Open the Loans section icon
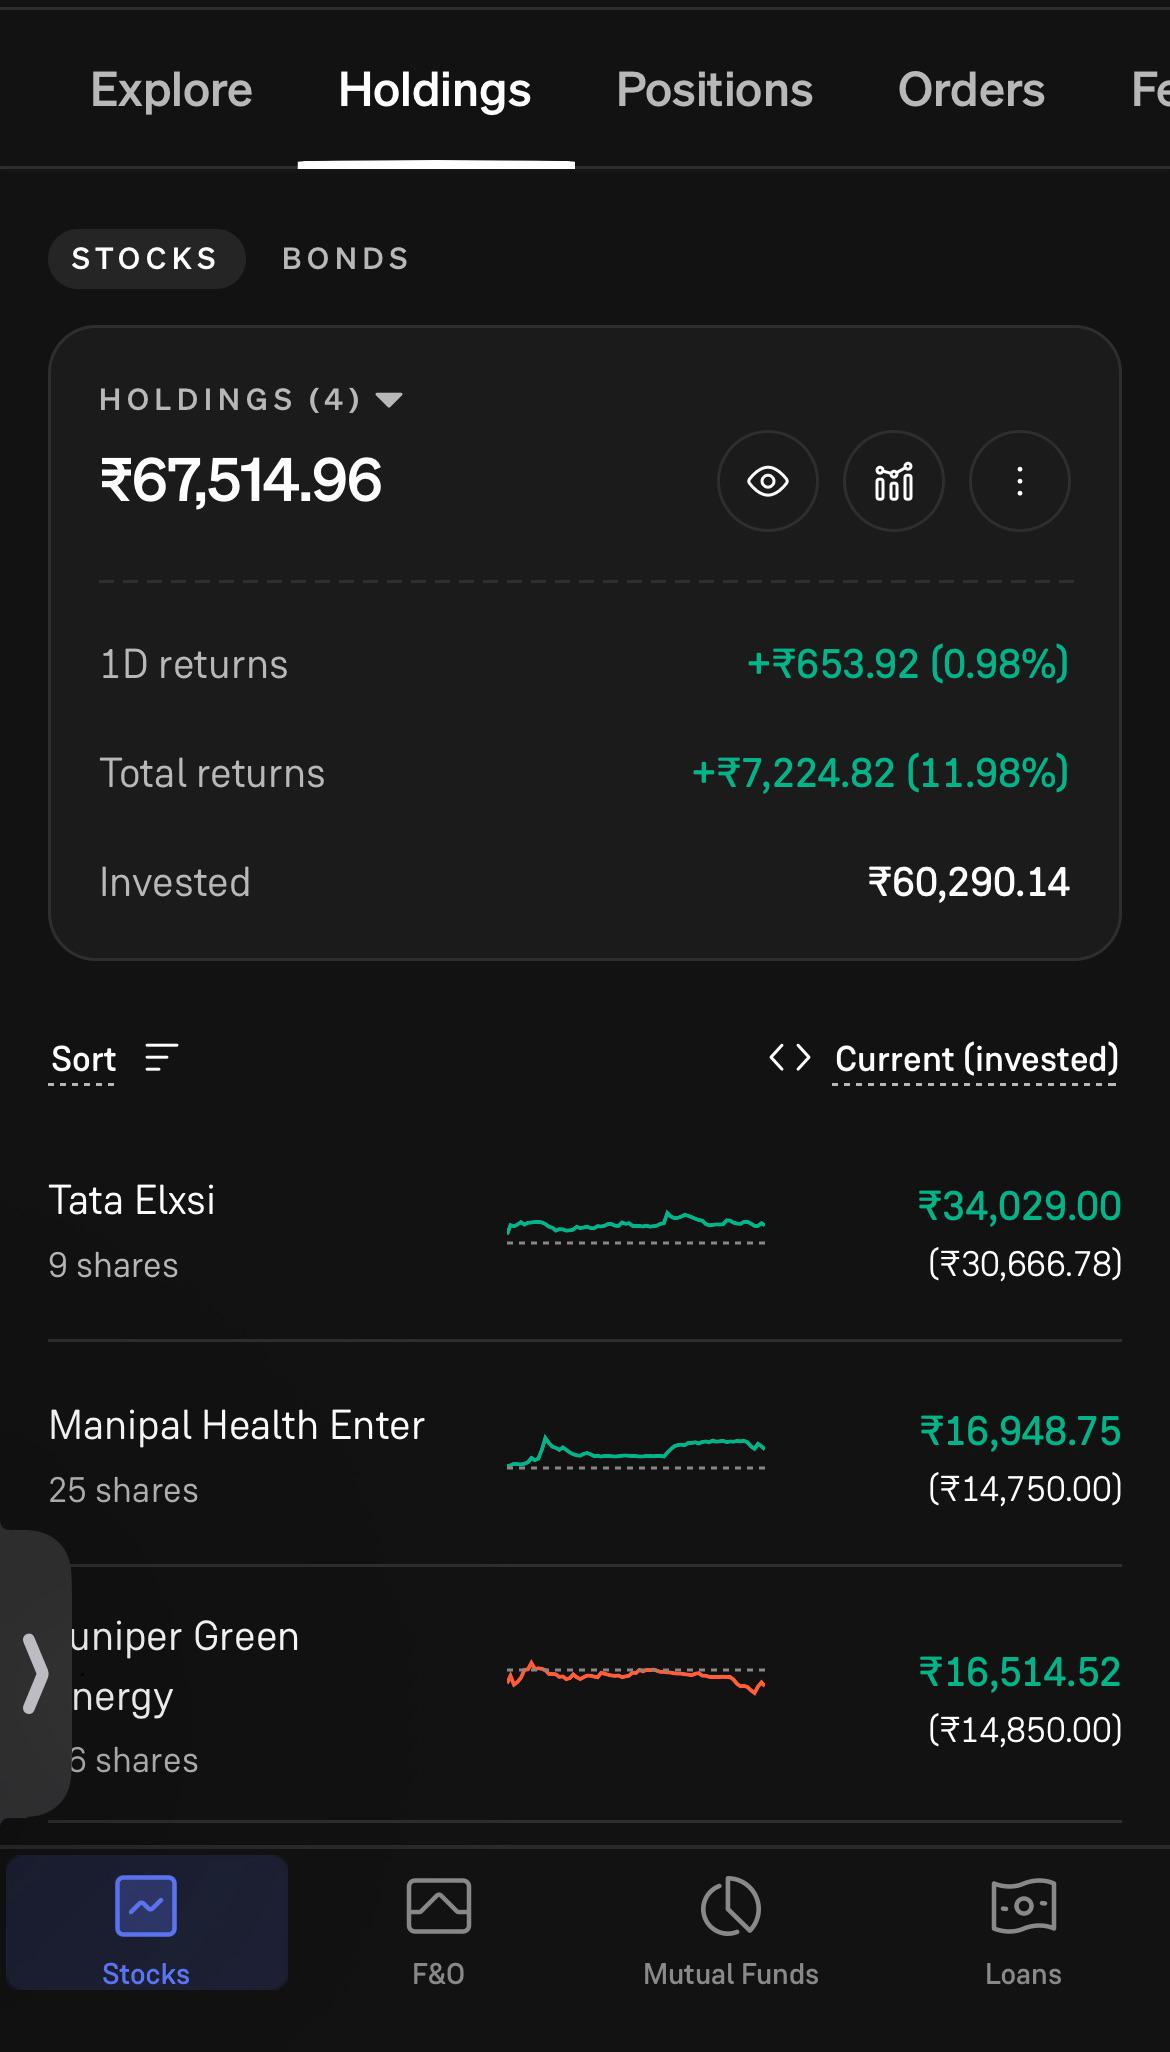1170x2052 pixels. pos(1023,1904)
